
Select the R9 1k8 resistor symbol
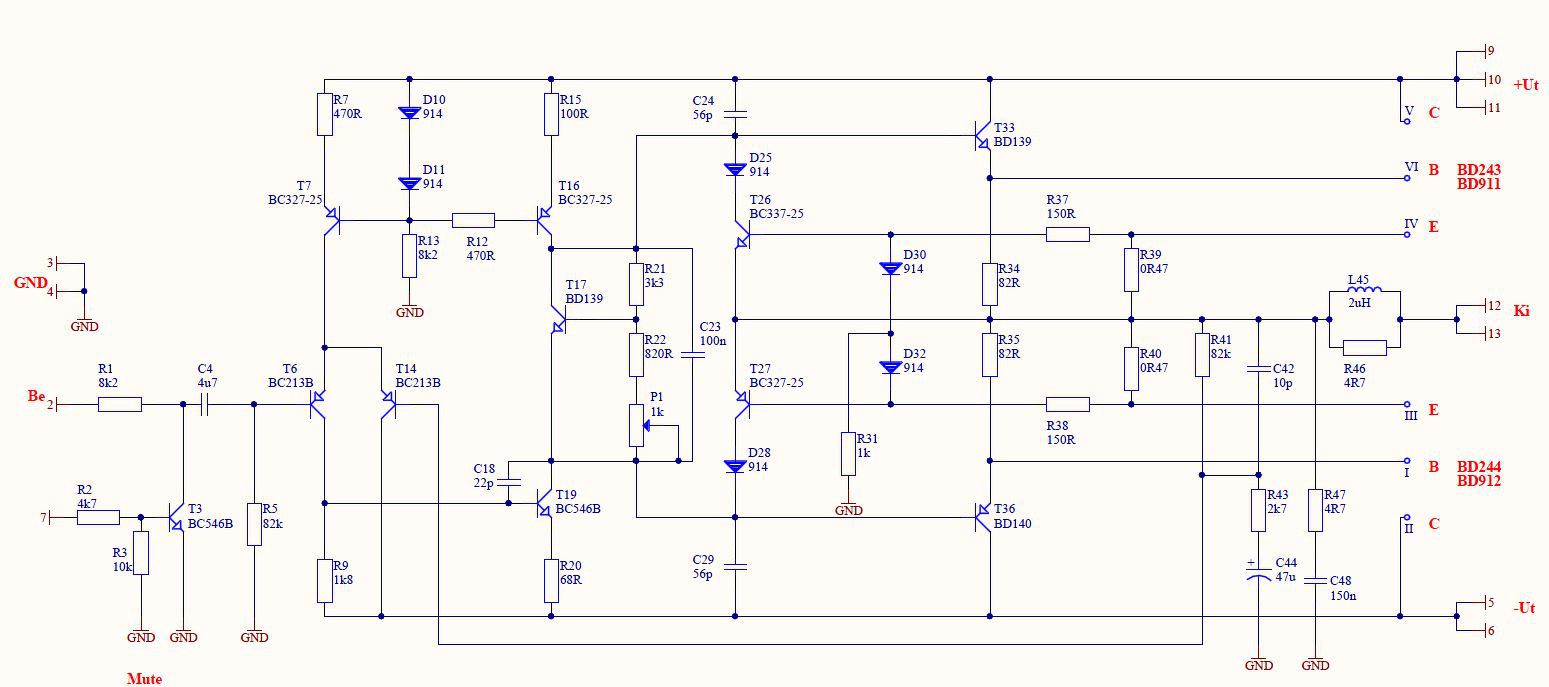click(324, 581)
